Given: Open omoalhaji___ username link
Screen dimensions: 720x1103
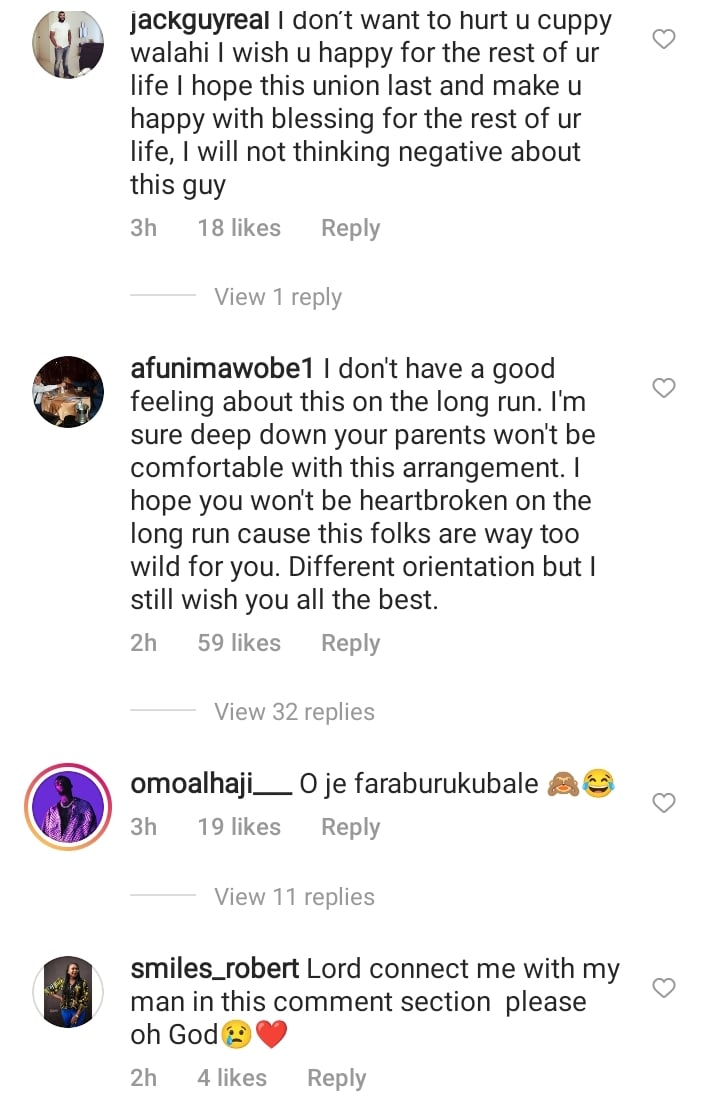Looking at the screenshot, I should click(211, 785).
